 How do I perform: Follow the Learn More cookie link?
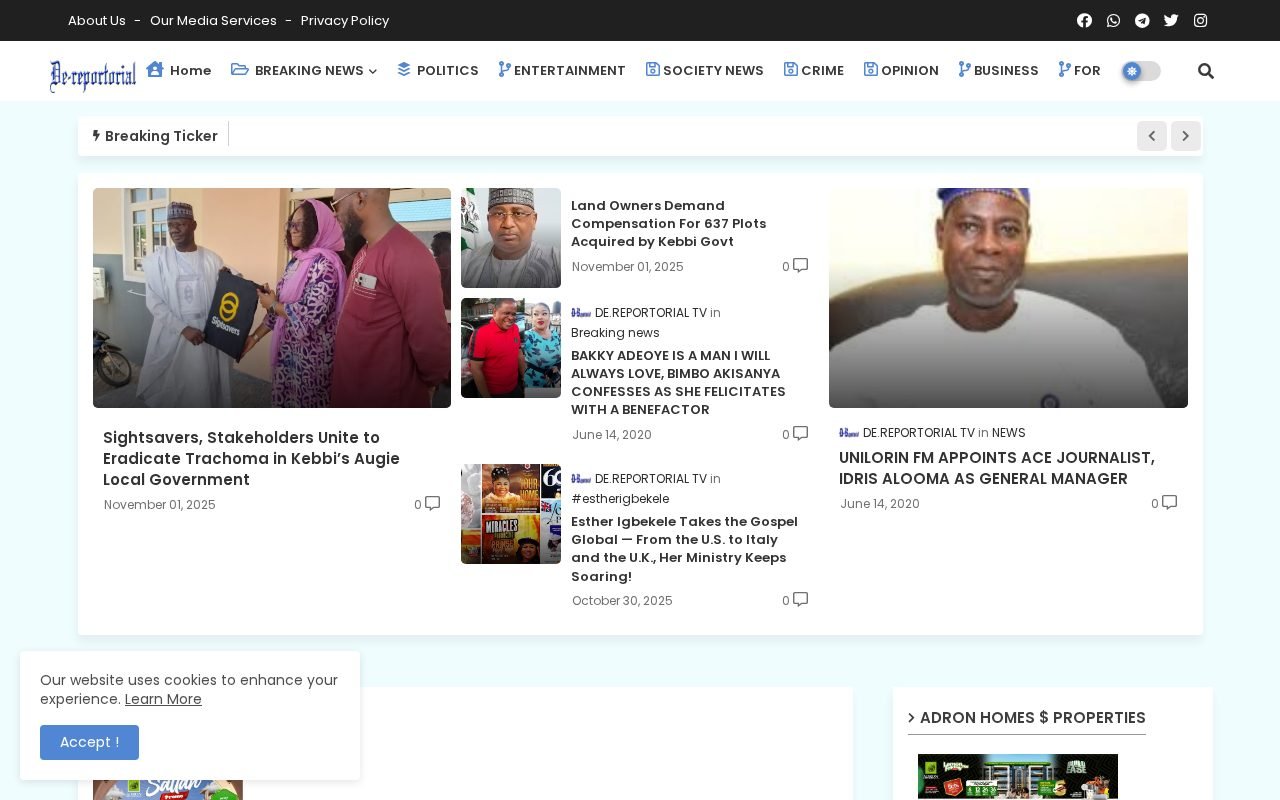click(x=163, y=699)
